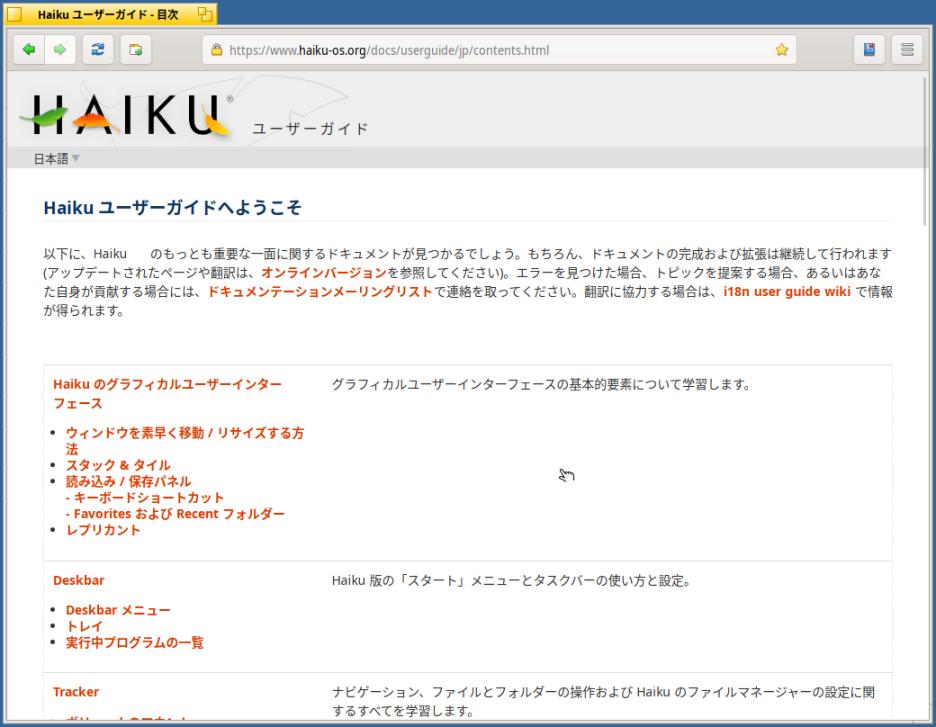Go forward with the right arrow button

point(60,50)
